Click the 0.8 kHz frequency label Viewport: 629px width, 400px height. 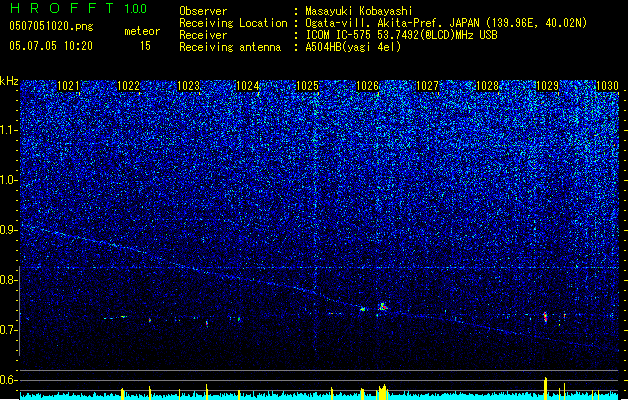8,280
